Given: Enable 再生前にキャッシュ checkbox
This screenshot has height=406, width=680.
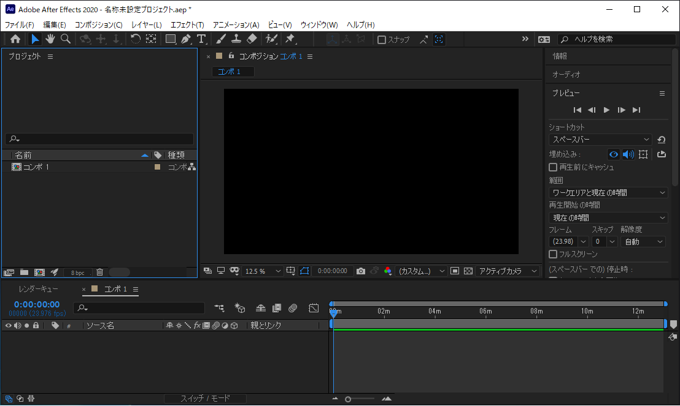Looking at the screenshot, I should 553,167.
